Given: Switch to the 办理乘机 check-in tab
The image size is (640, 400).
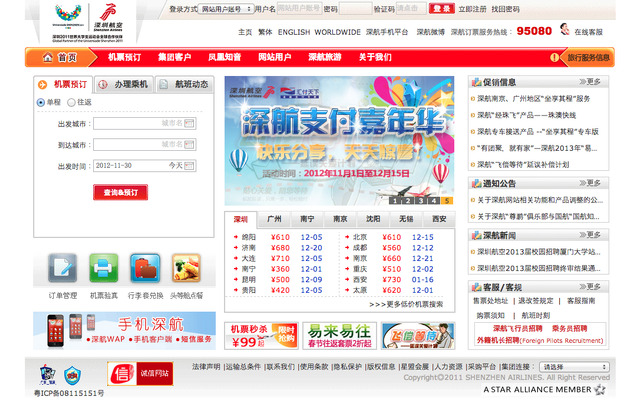Looking at the screenshot, I should [124, 84].
